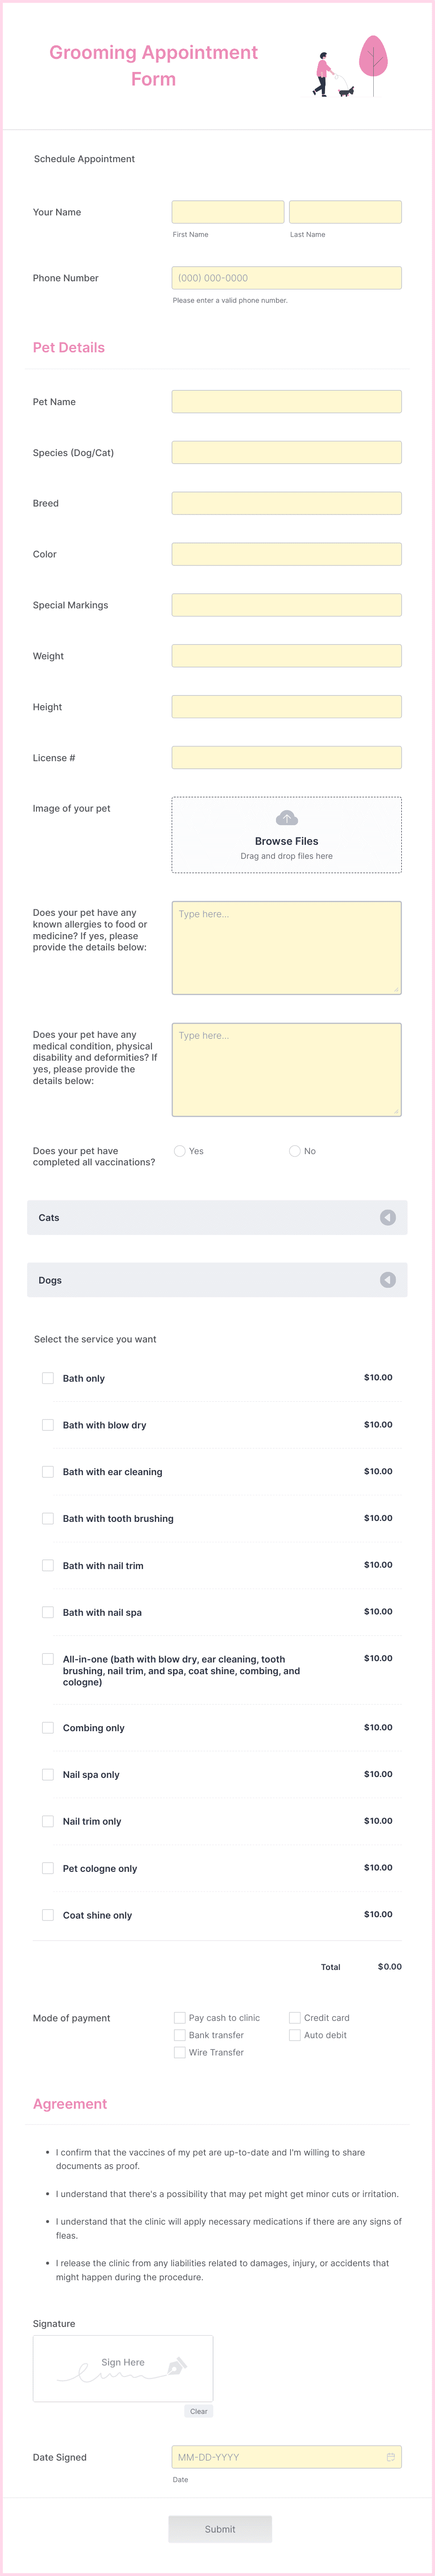This screenshot has height=2576, width=435.
Task: Select Credit card as payment mode
Action: click(x=295, y=2017)
